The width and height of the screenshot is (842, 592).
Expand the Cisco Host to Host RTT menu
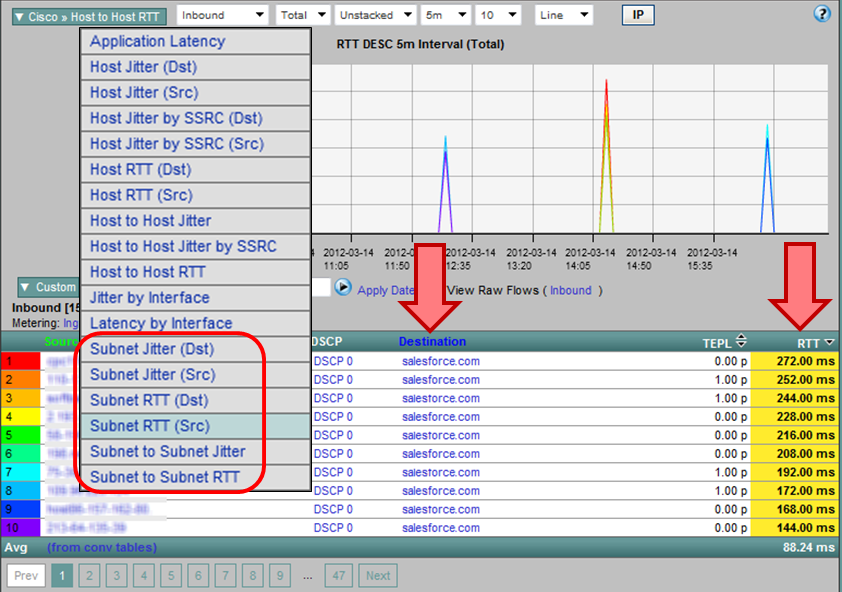coord(88,17)
